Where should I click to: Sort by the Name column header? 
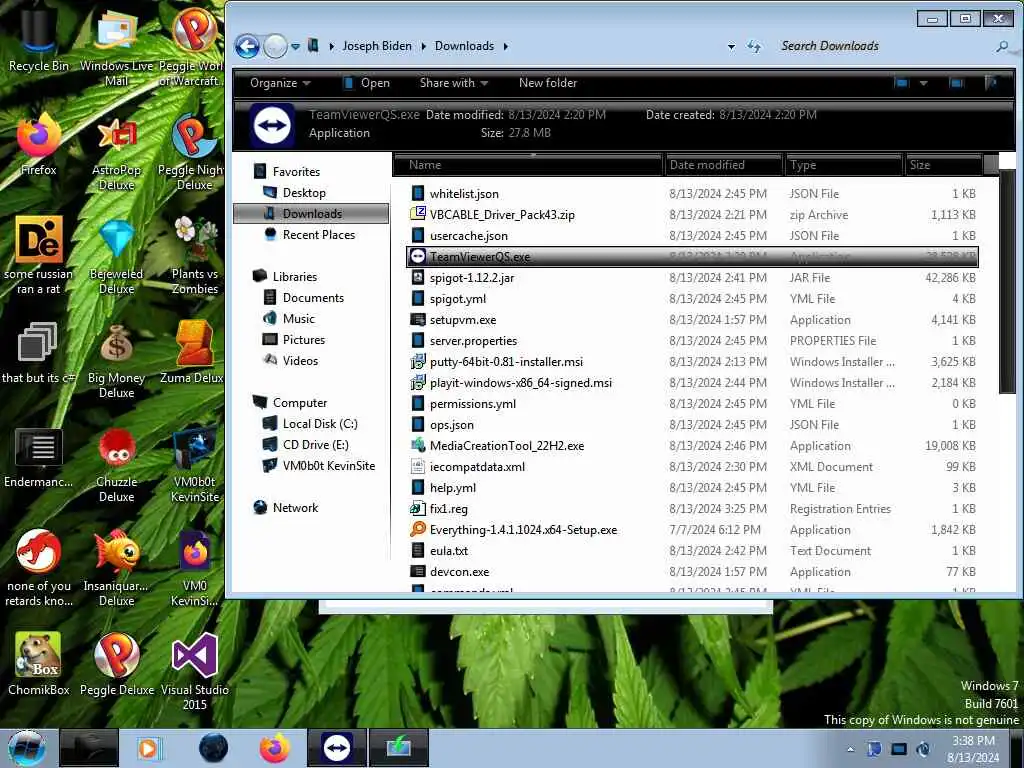528,165
